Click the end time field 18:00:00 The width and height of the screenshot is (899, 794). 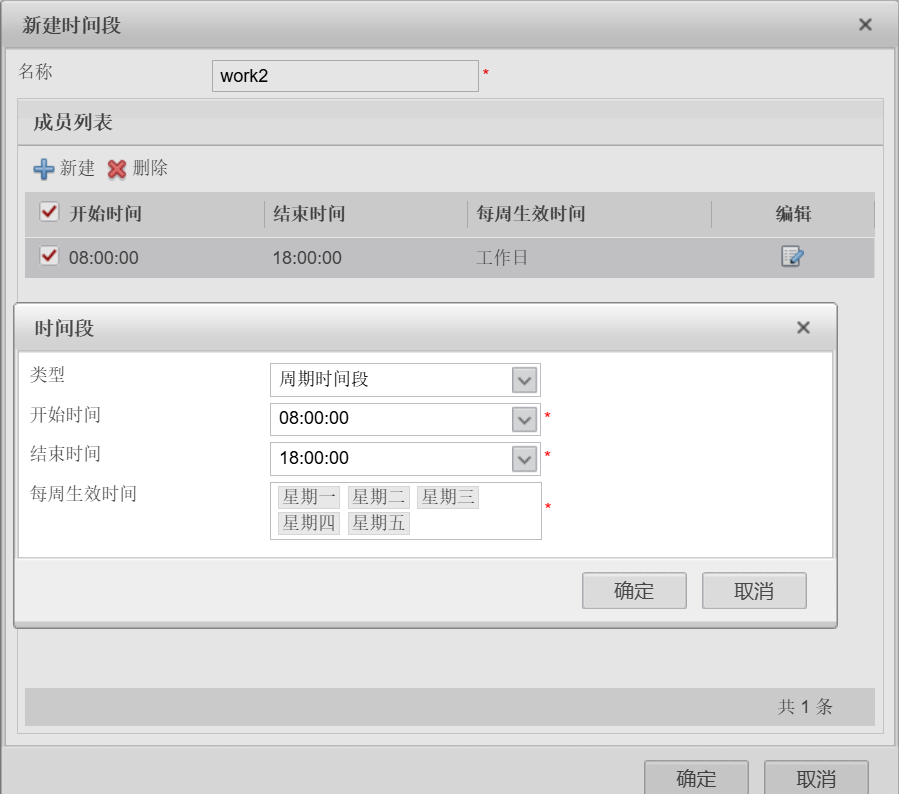[405, 459]
